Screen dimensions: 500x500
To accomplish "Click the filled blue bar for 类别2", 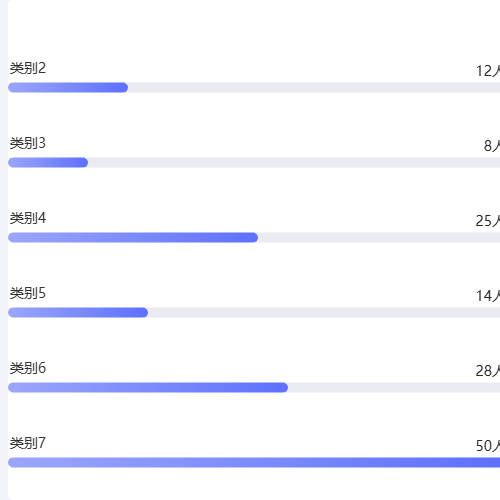I will (x=68, y=87).
